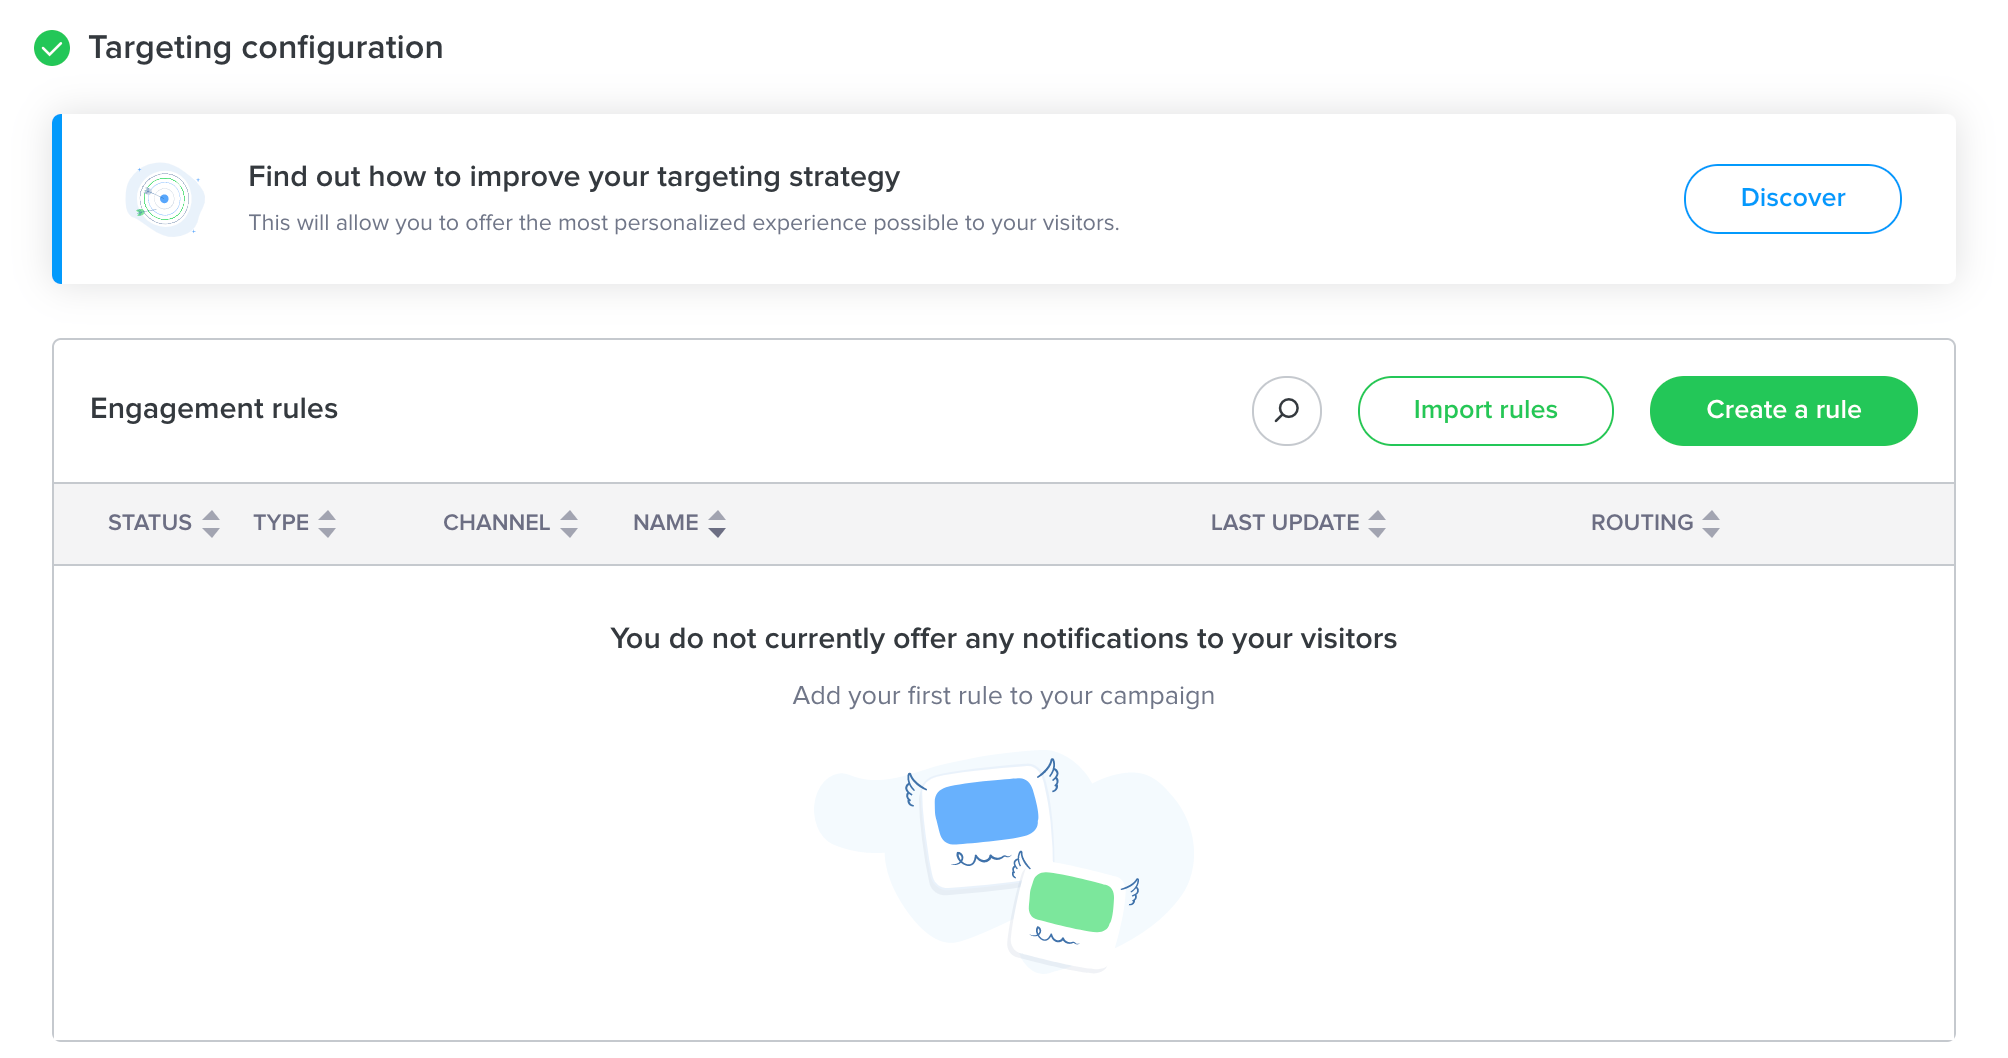Screen dimensions: 2008x1058
Task: Click the 'Find out how to improve your targeting strategy' heading
Action: pyautogui.click(x=574, y=177)
